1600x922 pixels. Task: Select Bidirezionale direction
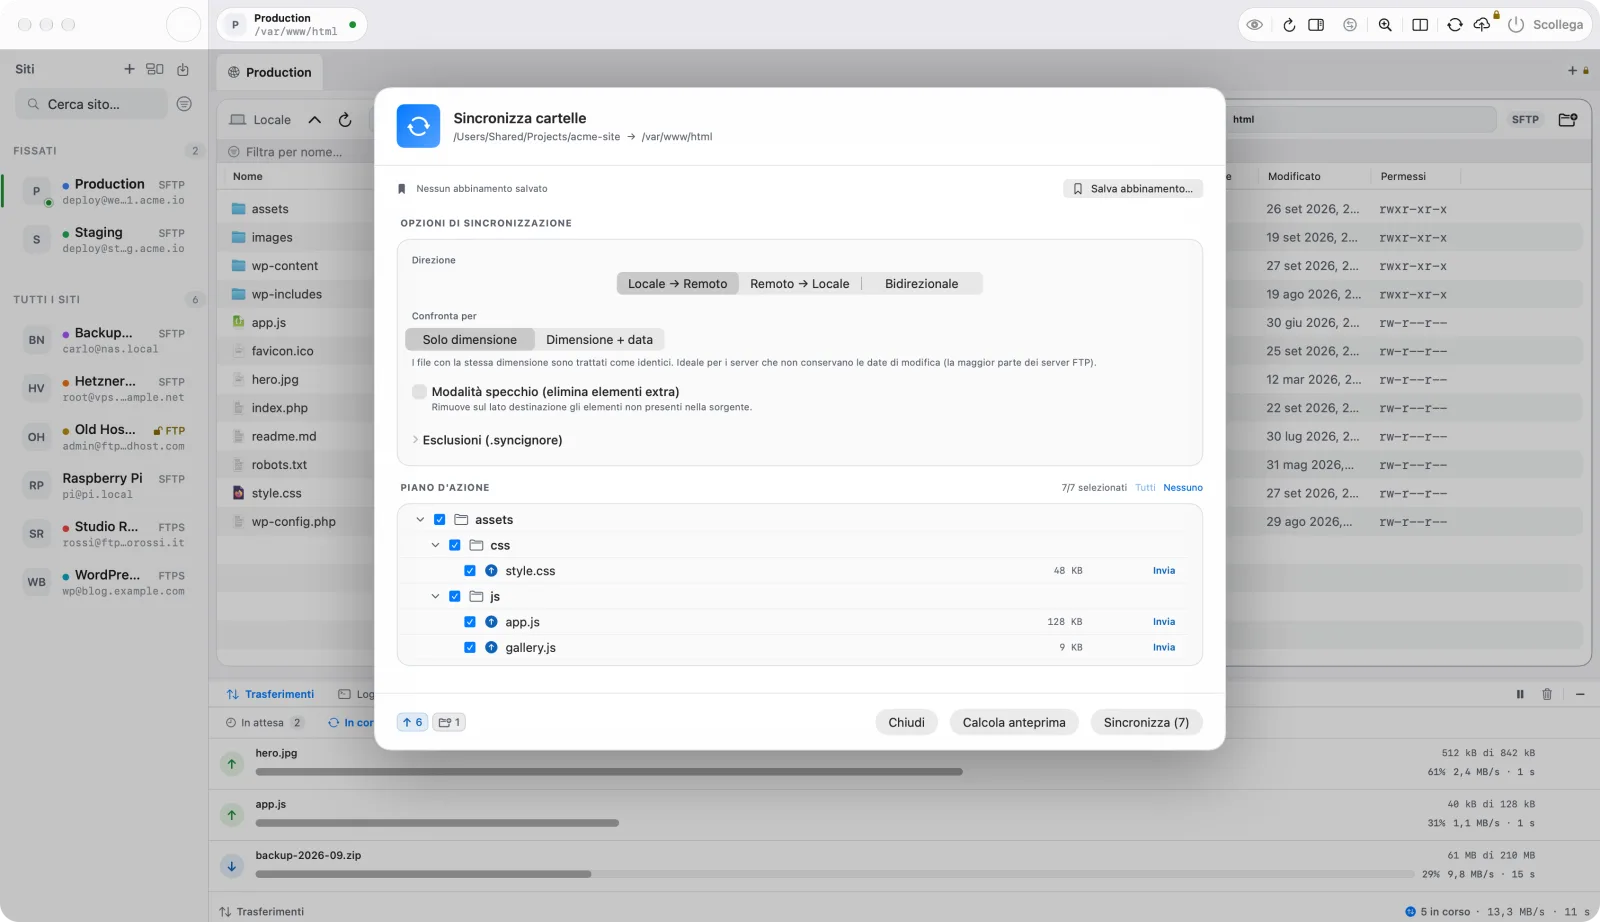pyautogui.click(x=921, y=284)
